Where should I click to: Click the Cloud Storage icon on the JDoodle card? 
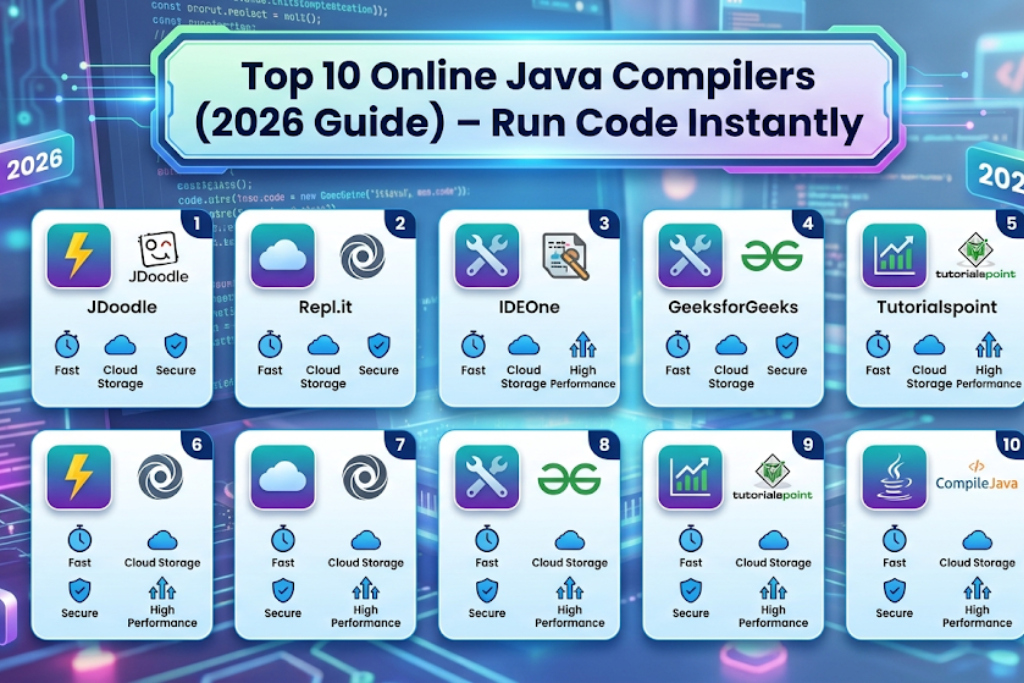(120, 345)
